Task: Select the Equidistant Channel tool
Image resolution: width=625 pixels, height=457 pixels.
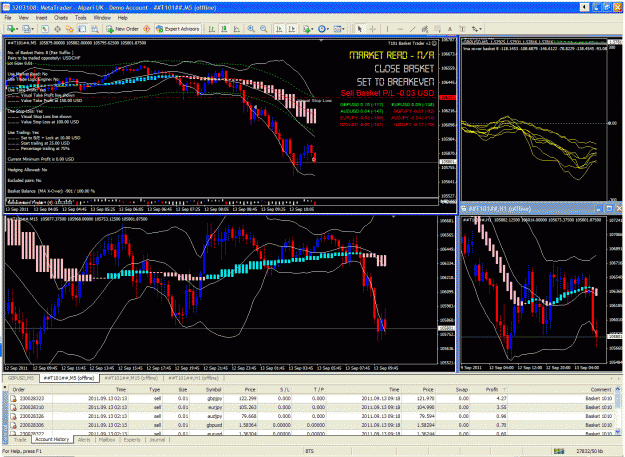Action: coord(425,29)
